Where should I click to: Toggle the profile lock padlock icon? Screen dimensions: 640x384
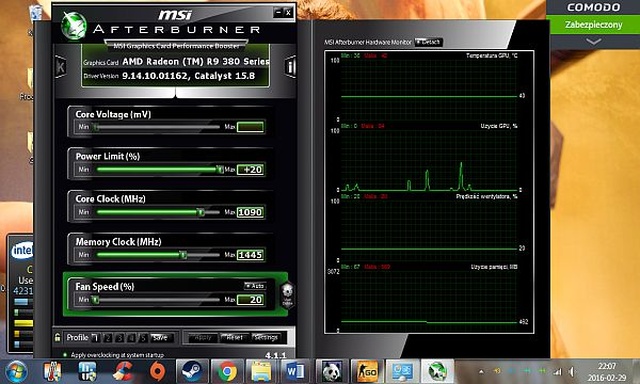click(58, 337)
